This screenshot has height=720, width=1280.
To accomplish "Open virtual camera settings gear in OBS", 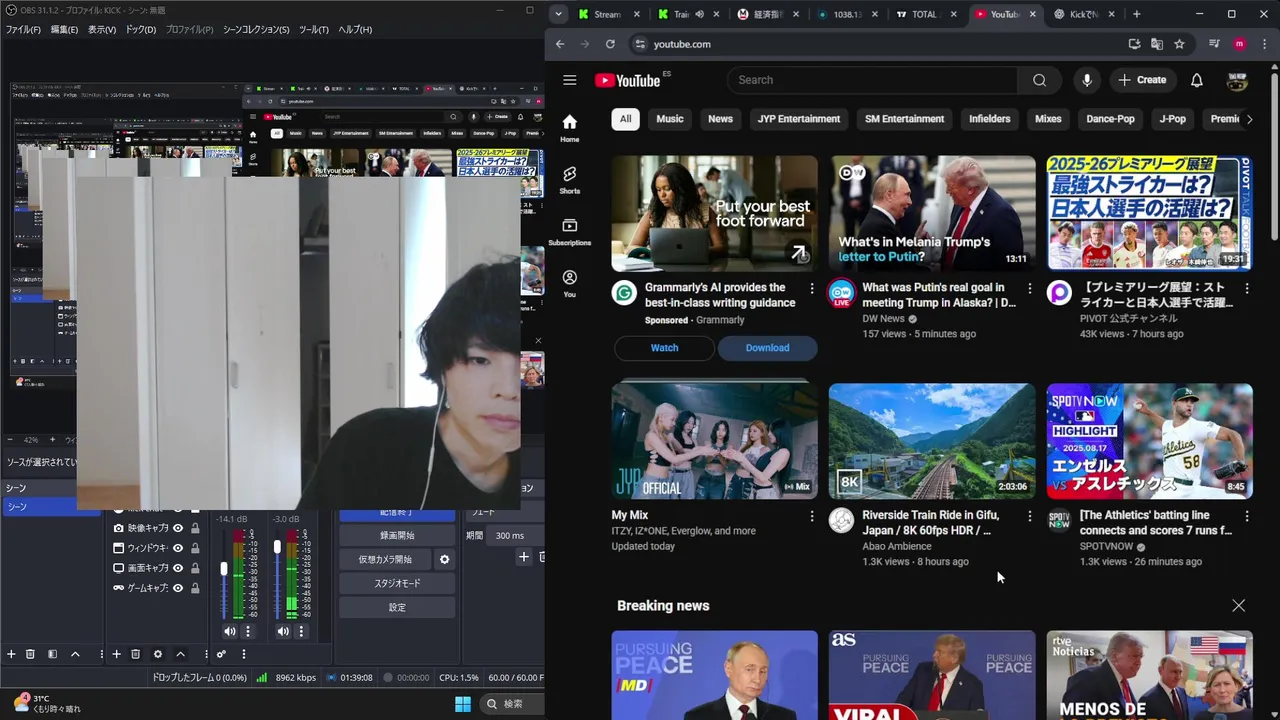I will [445, 559].
